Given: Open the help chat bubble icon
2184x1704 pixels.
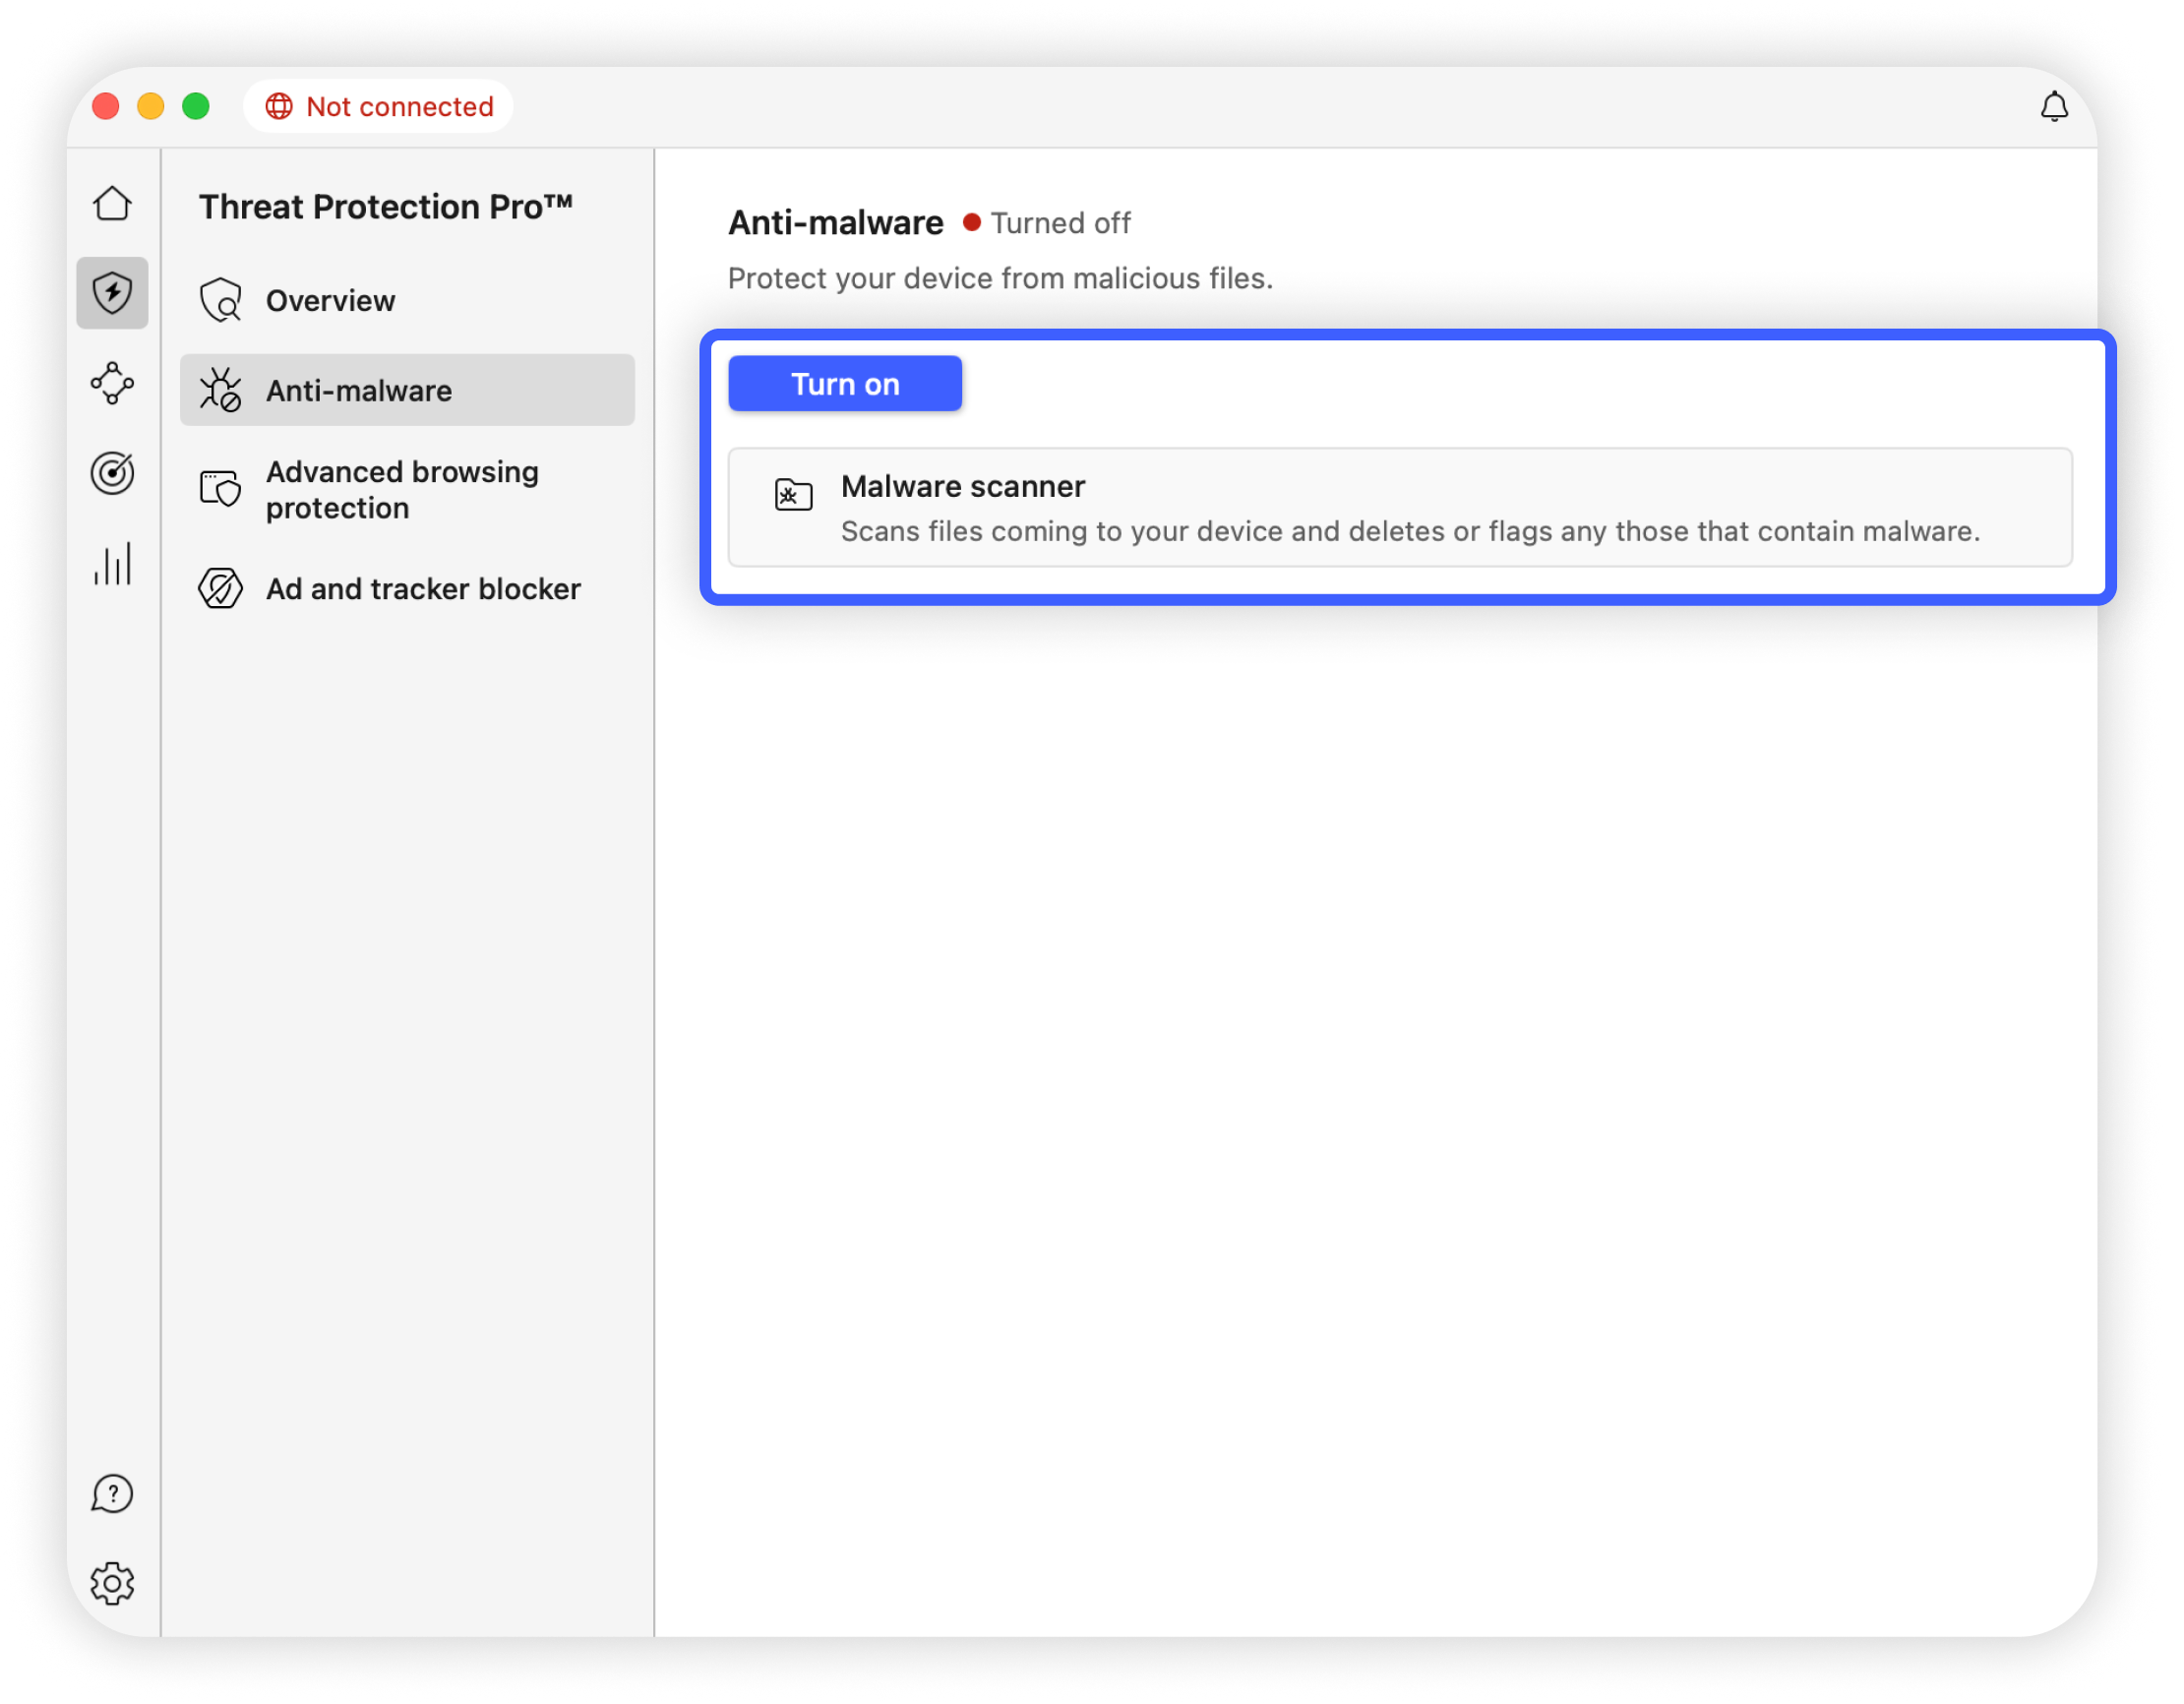Looking at the screenshot, I should (112, 1494).
